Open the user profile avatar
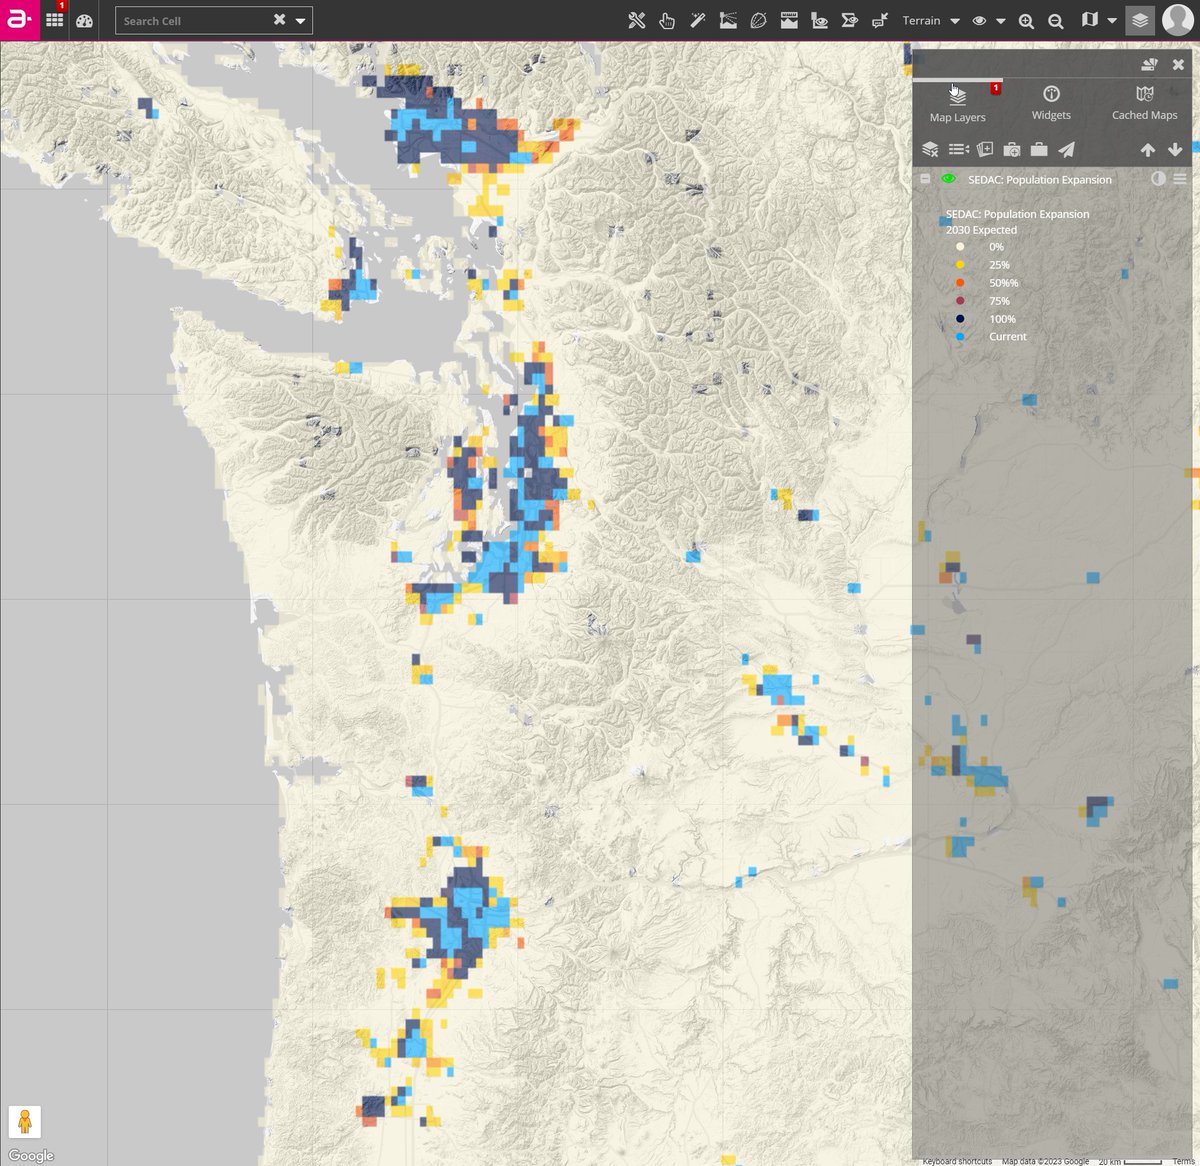The width and height of the screenshot is (1200, 1166). [x=1178, y=20]
